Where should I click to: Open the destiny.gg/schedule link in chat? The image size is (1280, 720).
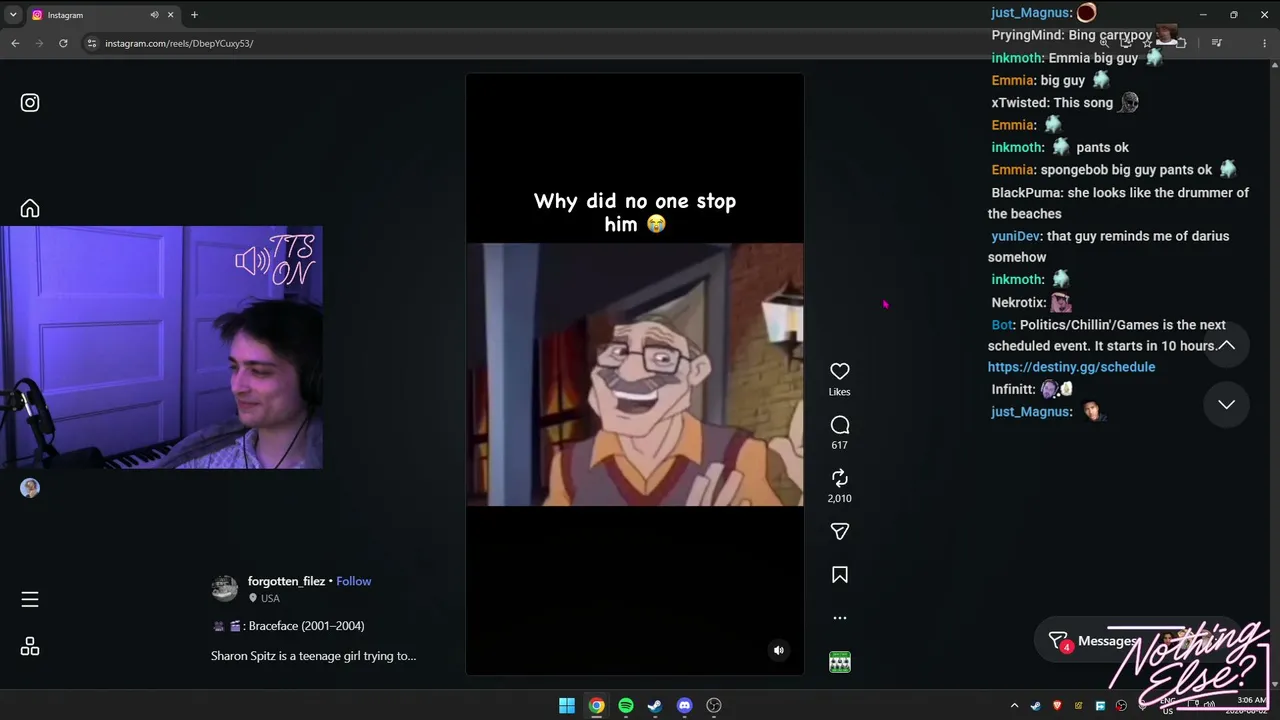(1071, 367)
